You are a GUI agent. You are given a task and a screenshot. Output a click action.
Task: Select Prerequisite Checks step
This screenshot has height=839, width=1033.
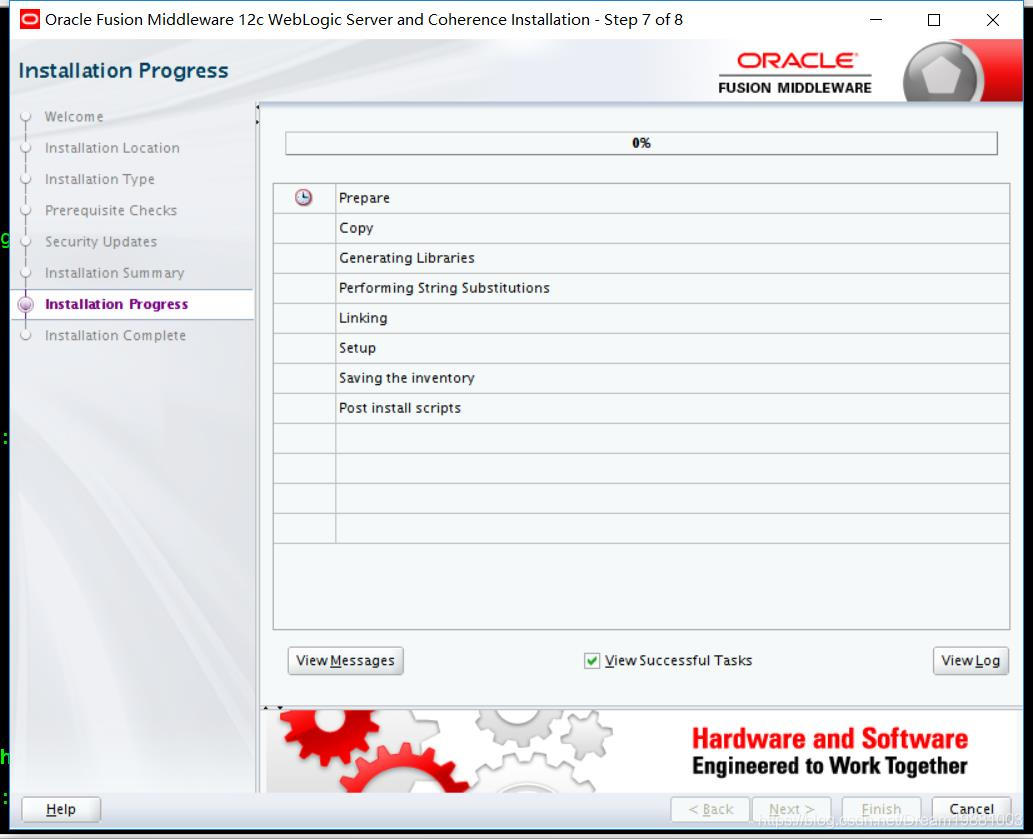click(111, 211)
